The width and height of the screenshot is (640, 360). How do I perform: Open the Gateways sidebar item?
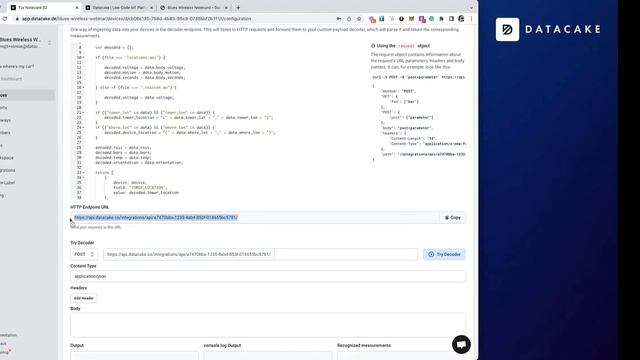click(x=6, y=120)
